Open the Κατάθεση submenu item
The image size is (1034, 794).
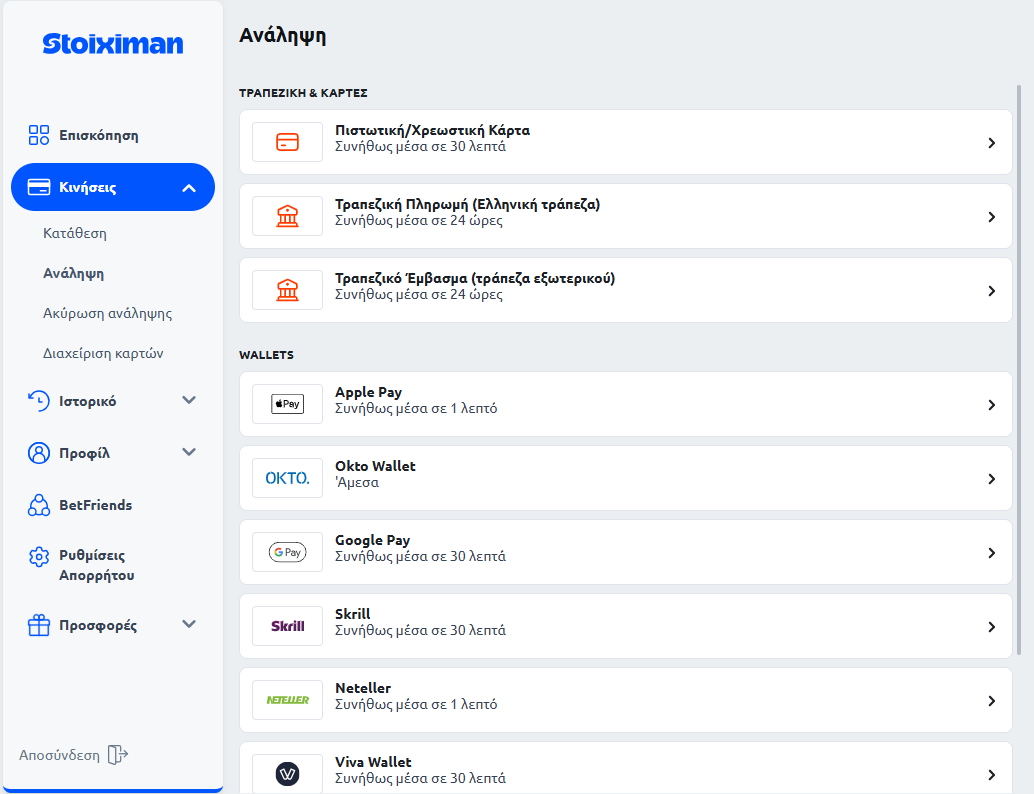click(75, 233)
